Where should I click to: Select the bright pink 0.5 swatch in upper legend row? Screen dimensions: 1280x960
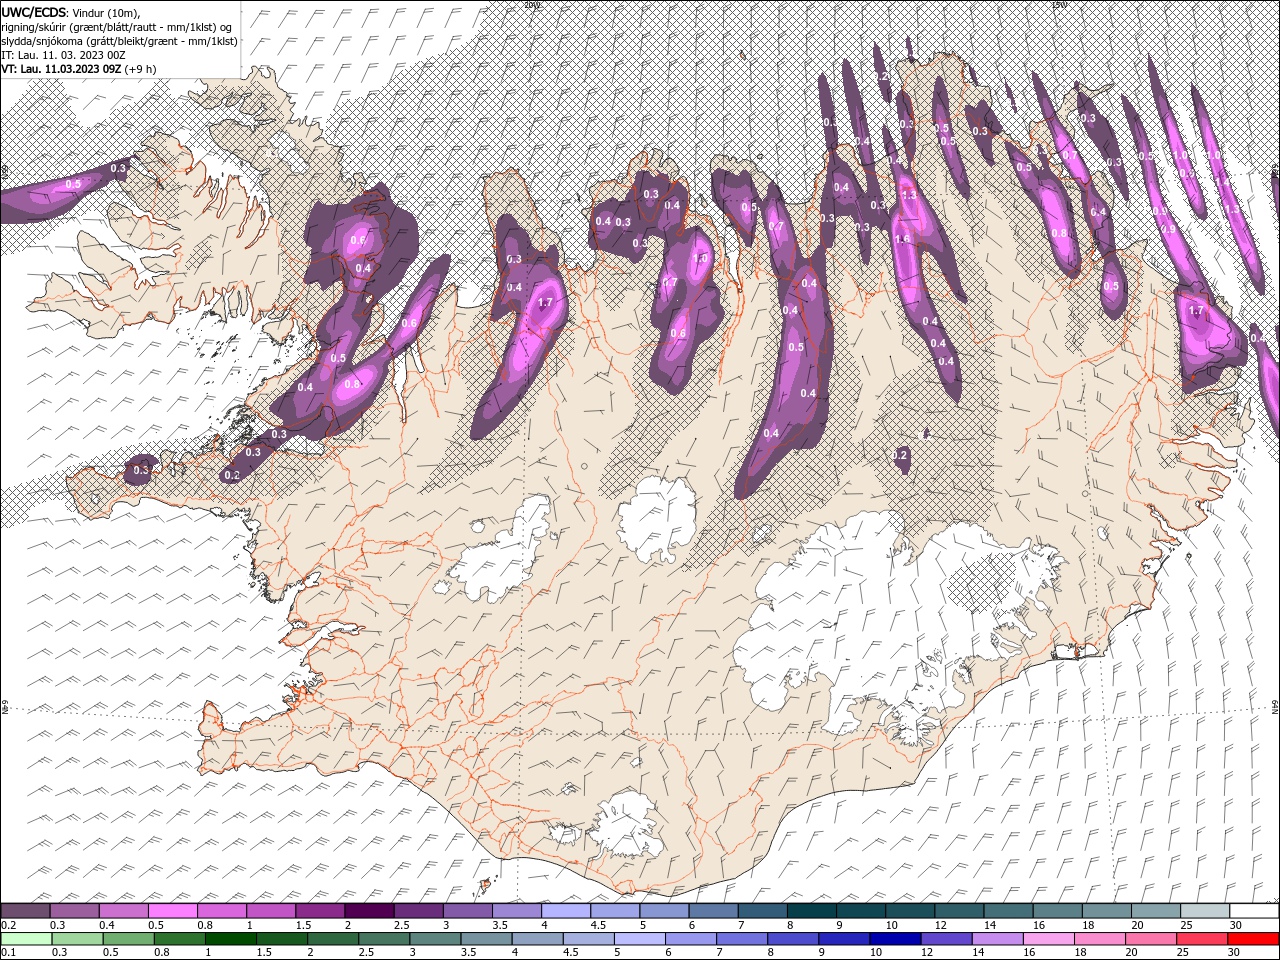click(172, 910)
